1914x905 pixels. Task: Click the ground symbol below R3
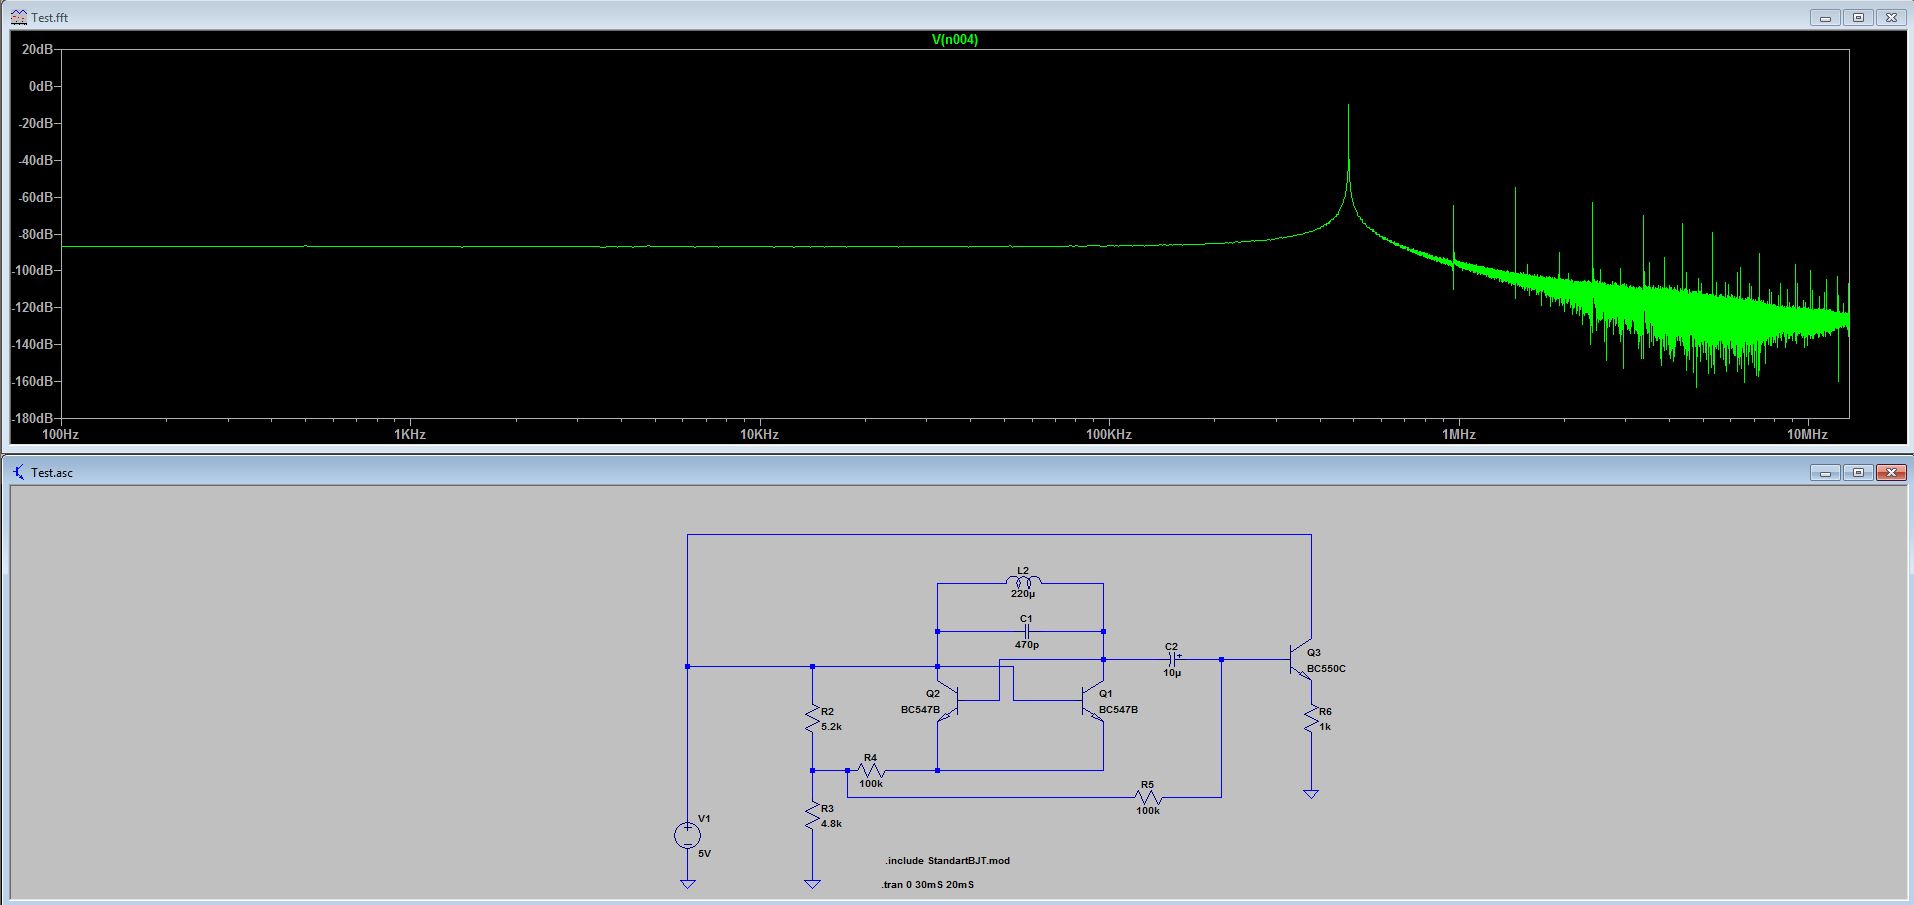click(x=813, y=884)
